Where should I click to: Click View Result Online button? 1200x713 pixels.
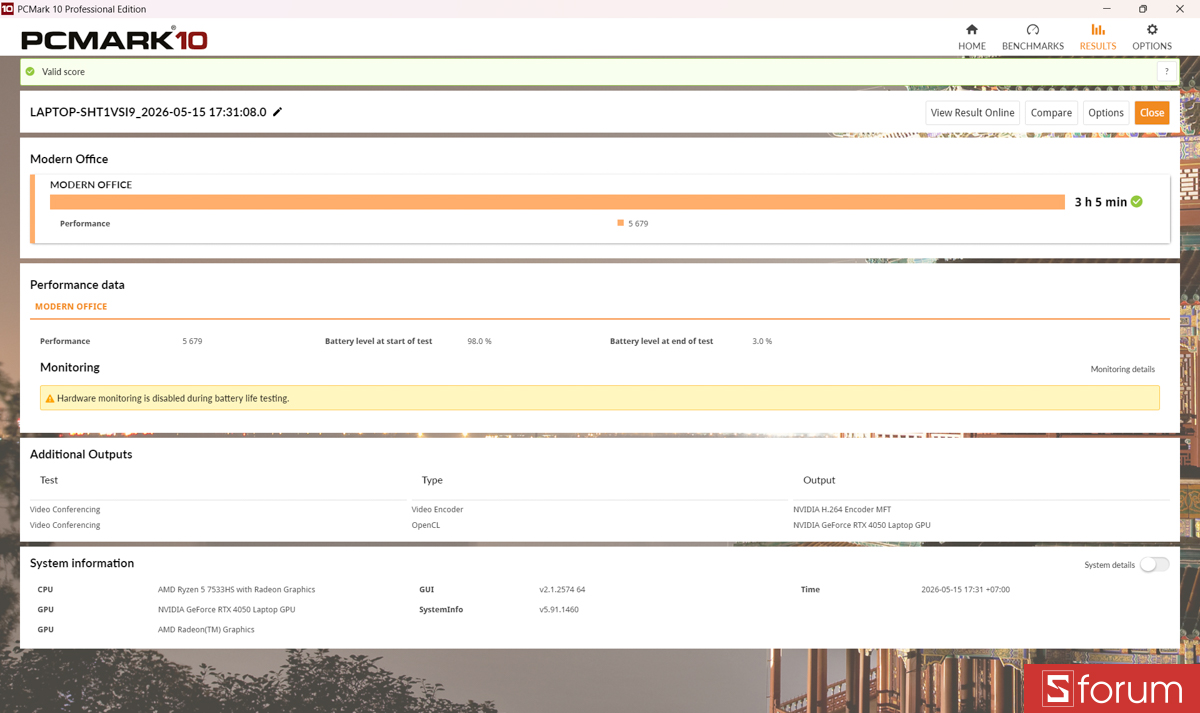[x=972, y=113]
